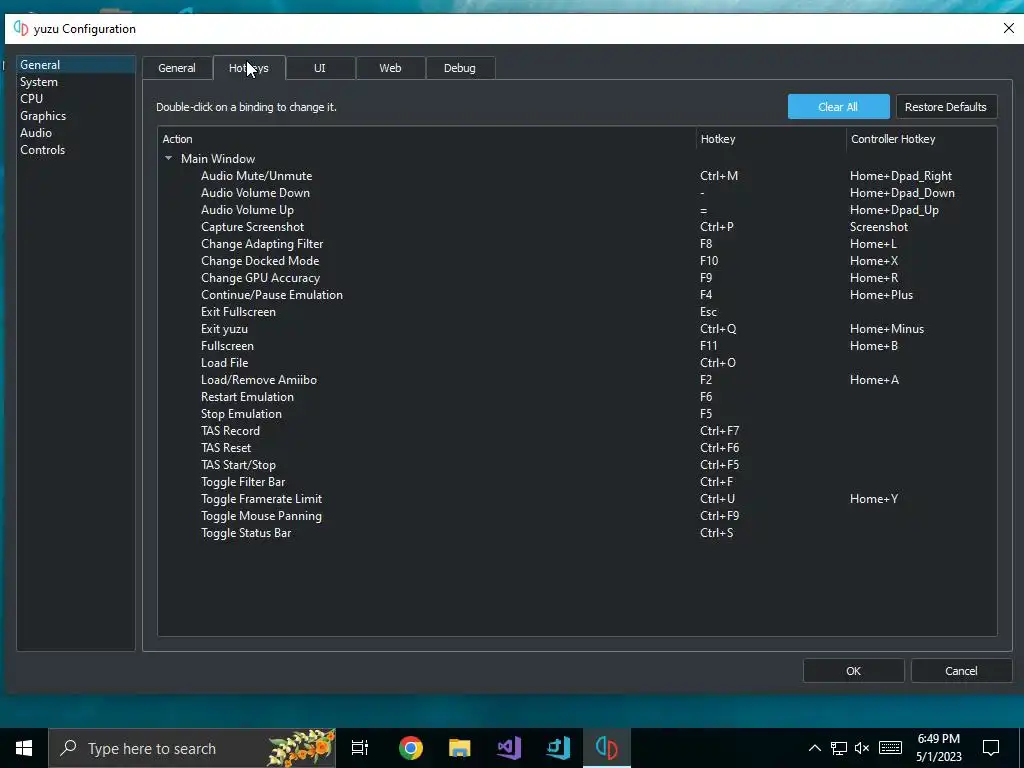Screen dimensions: 1024x768
Task: Select the Restart Emulation action
Action: coord(248,396)
